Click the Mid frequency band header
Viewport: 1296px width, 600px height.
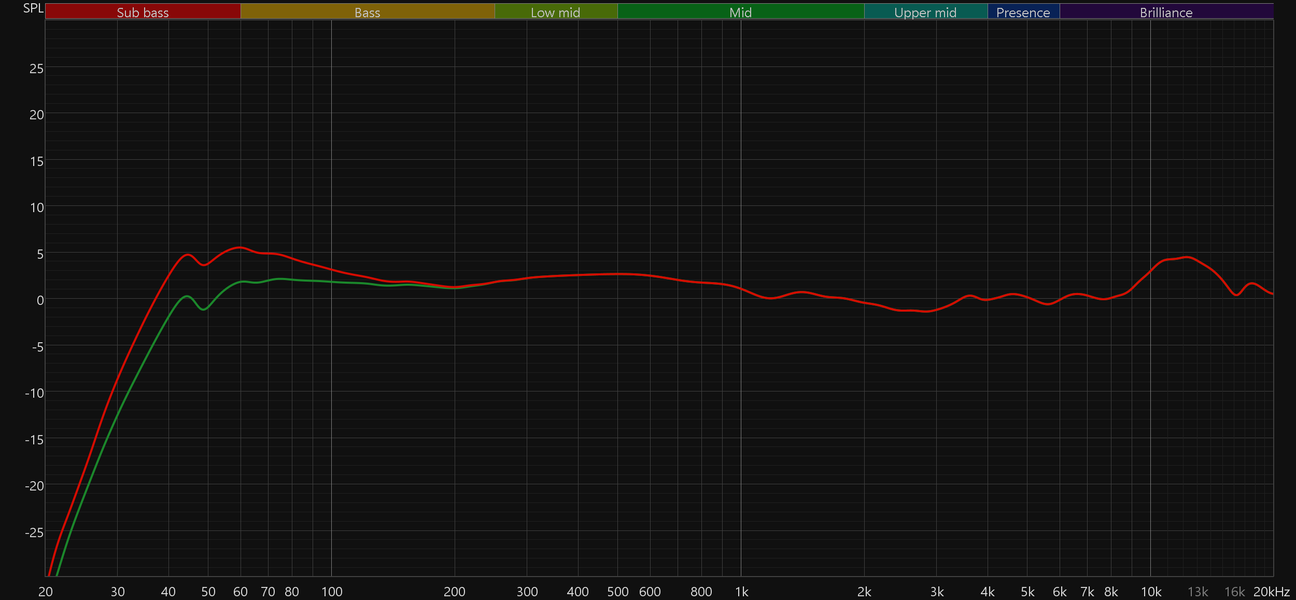pos(740,12)
